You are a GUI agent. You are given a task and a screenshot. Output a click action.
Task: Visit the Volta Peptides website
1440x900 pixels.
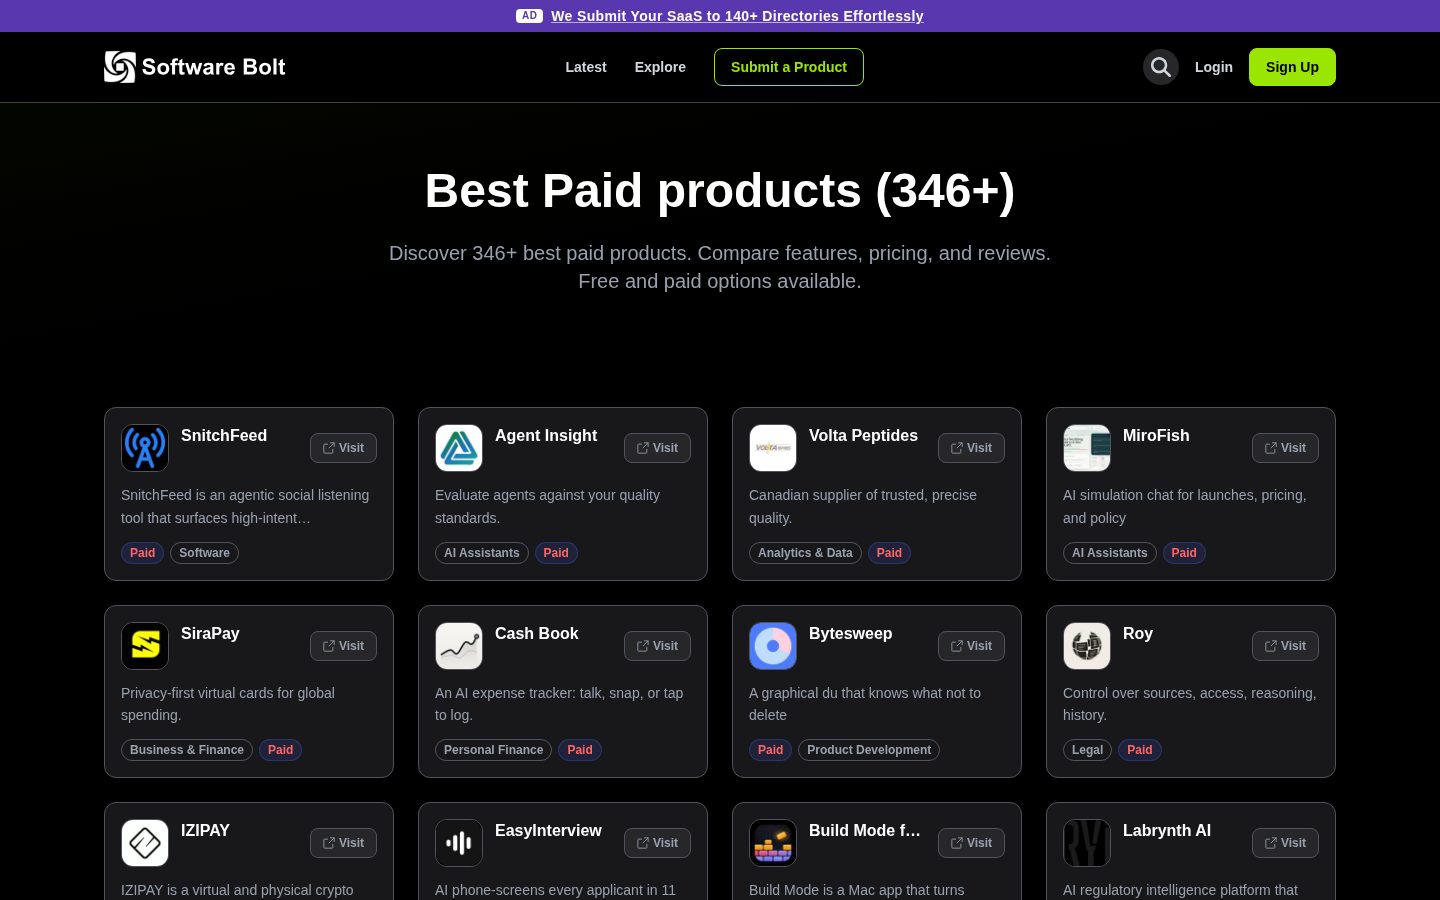[971, 448]
